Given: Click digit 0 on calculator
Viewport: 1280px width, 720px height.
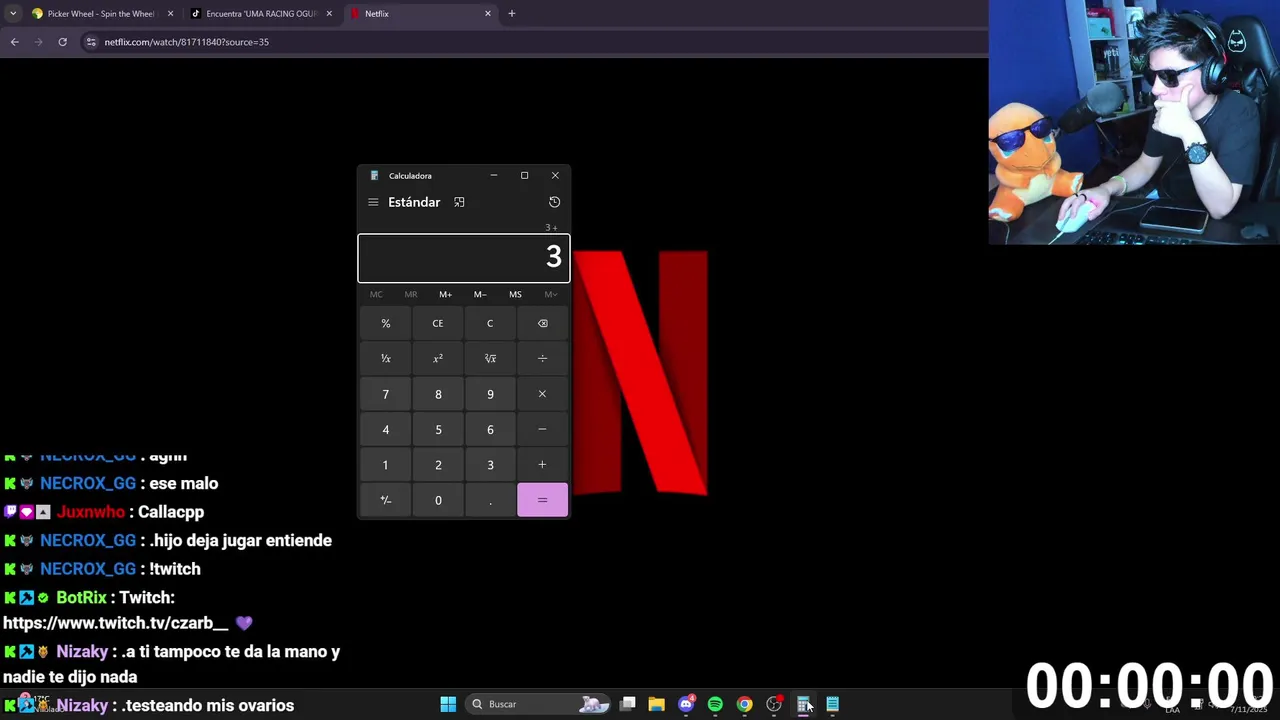Looking at the screenshot, I should click(x=437, y=500).
